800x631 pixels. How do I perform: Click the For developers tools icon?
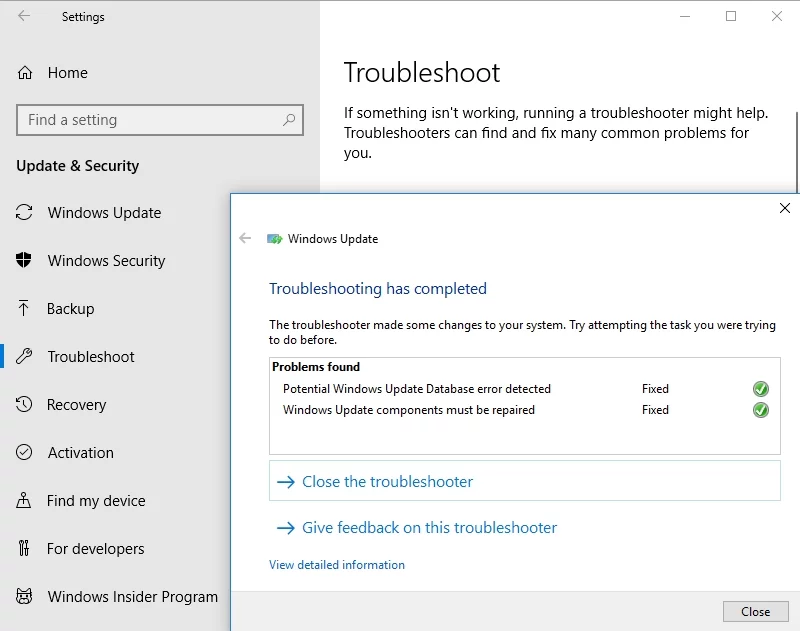[25, 549]
